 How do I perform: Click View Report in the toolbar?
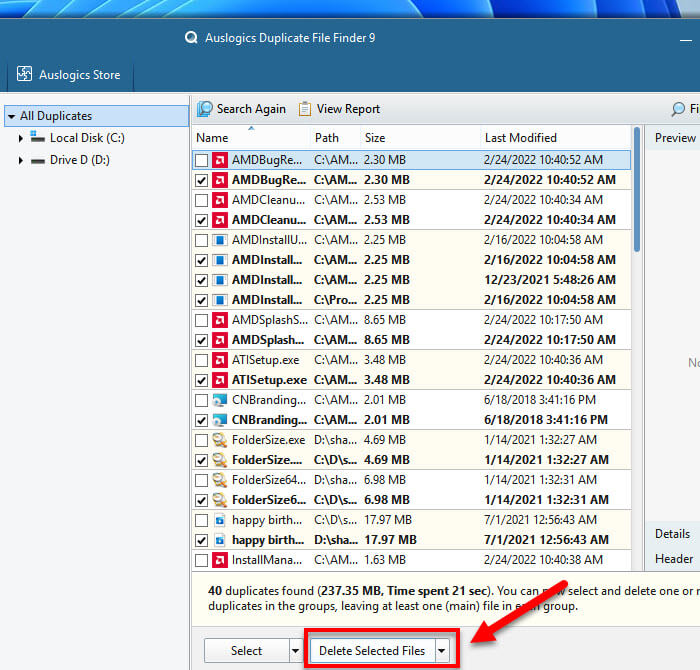(x=339, y=108)
